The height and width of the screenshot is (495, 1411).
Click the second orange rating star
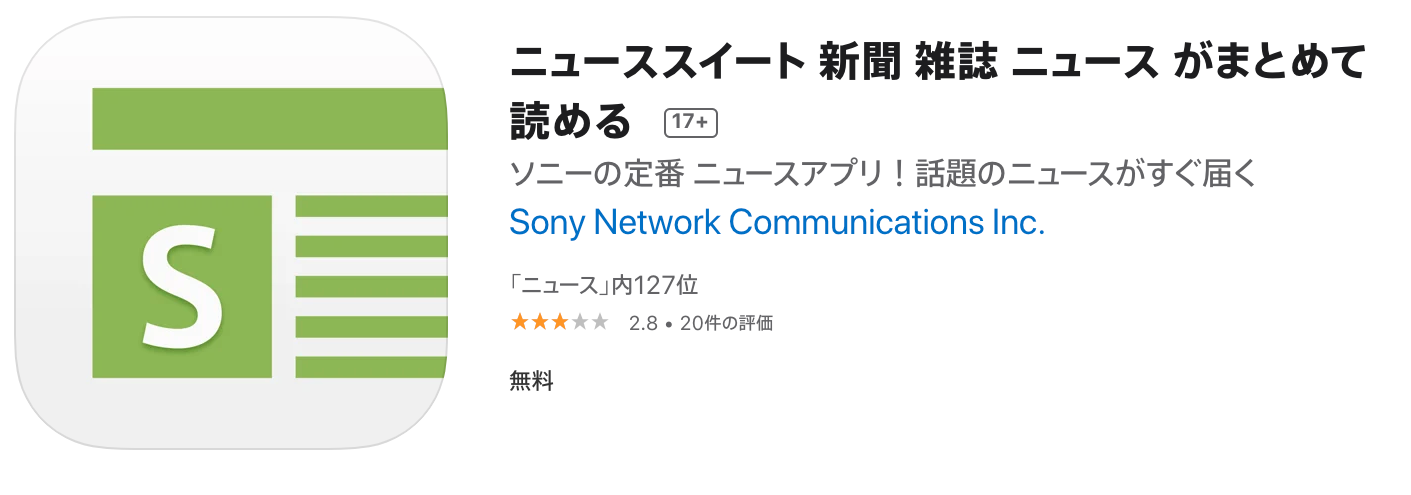540,322
